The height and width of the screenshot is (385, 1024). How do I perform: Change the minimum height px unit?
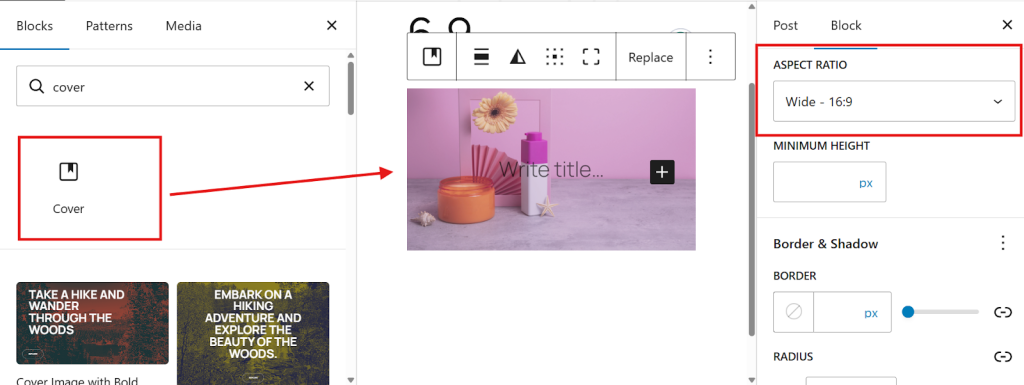(866, 183)
